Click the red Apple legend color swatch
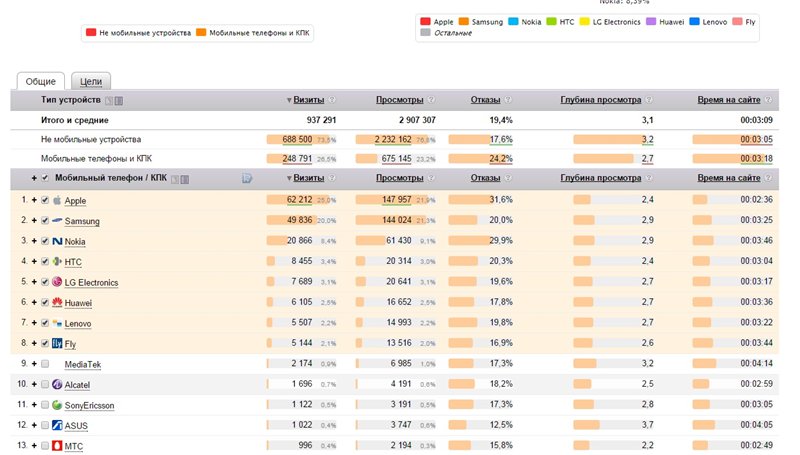 click(x=426, y=21)
